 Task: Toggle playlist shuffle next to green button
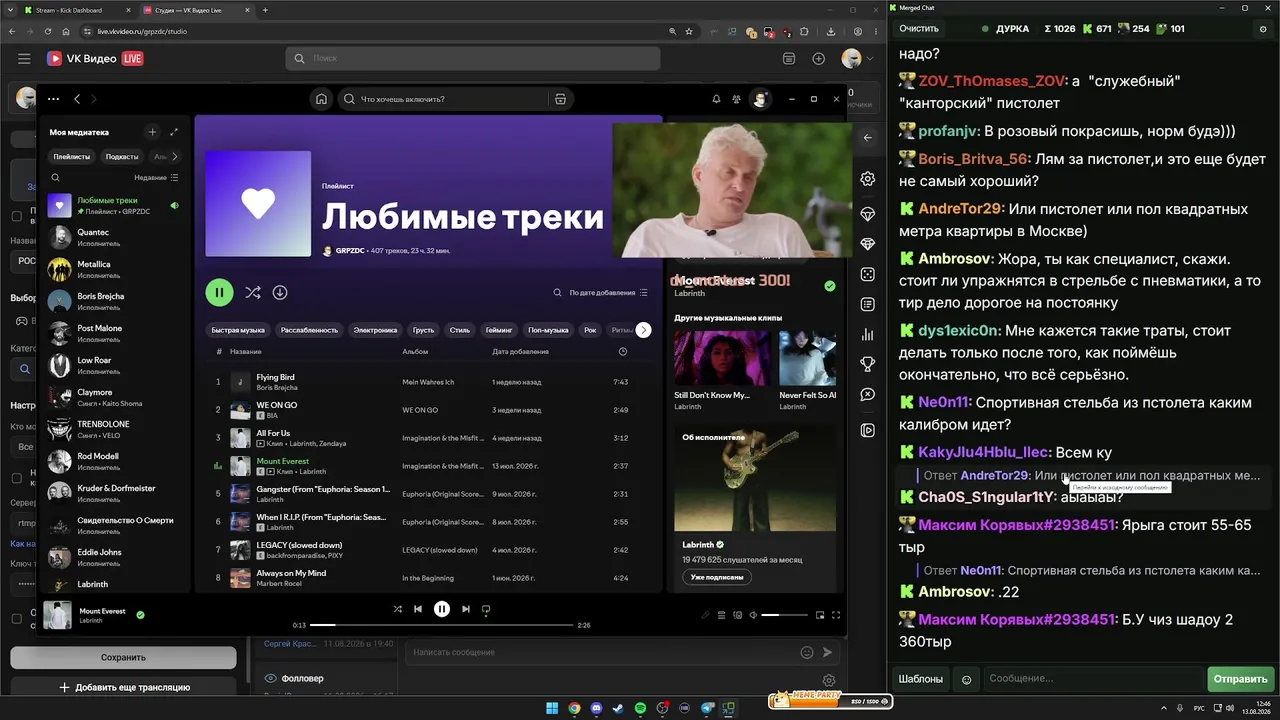point(252,293)
